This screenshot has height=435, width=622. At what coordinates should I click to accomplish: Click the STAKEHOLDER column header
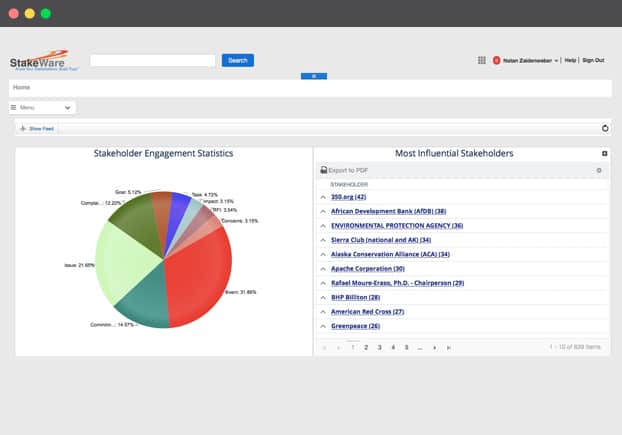click(x=349, y=185)
